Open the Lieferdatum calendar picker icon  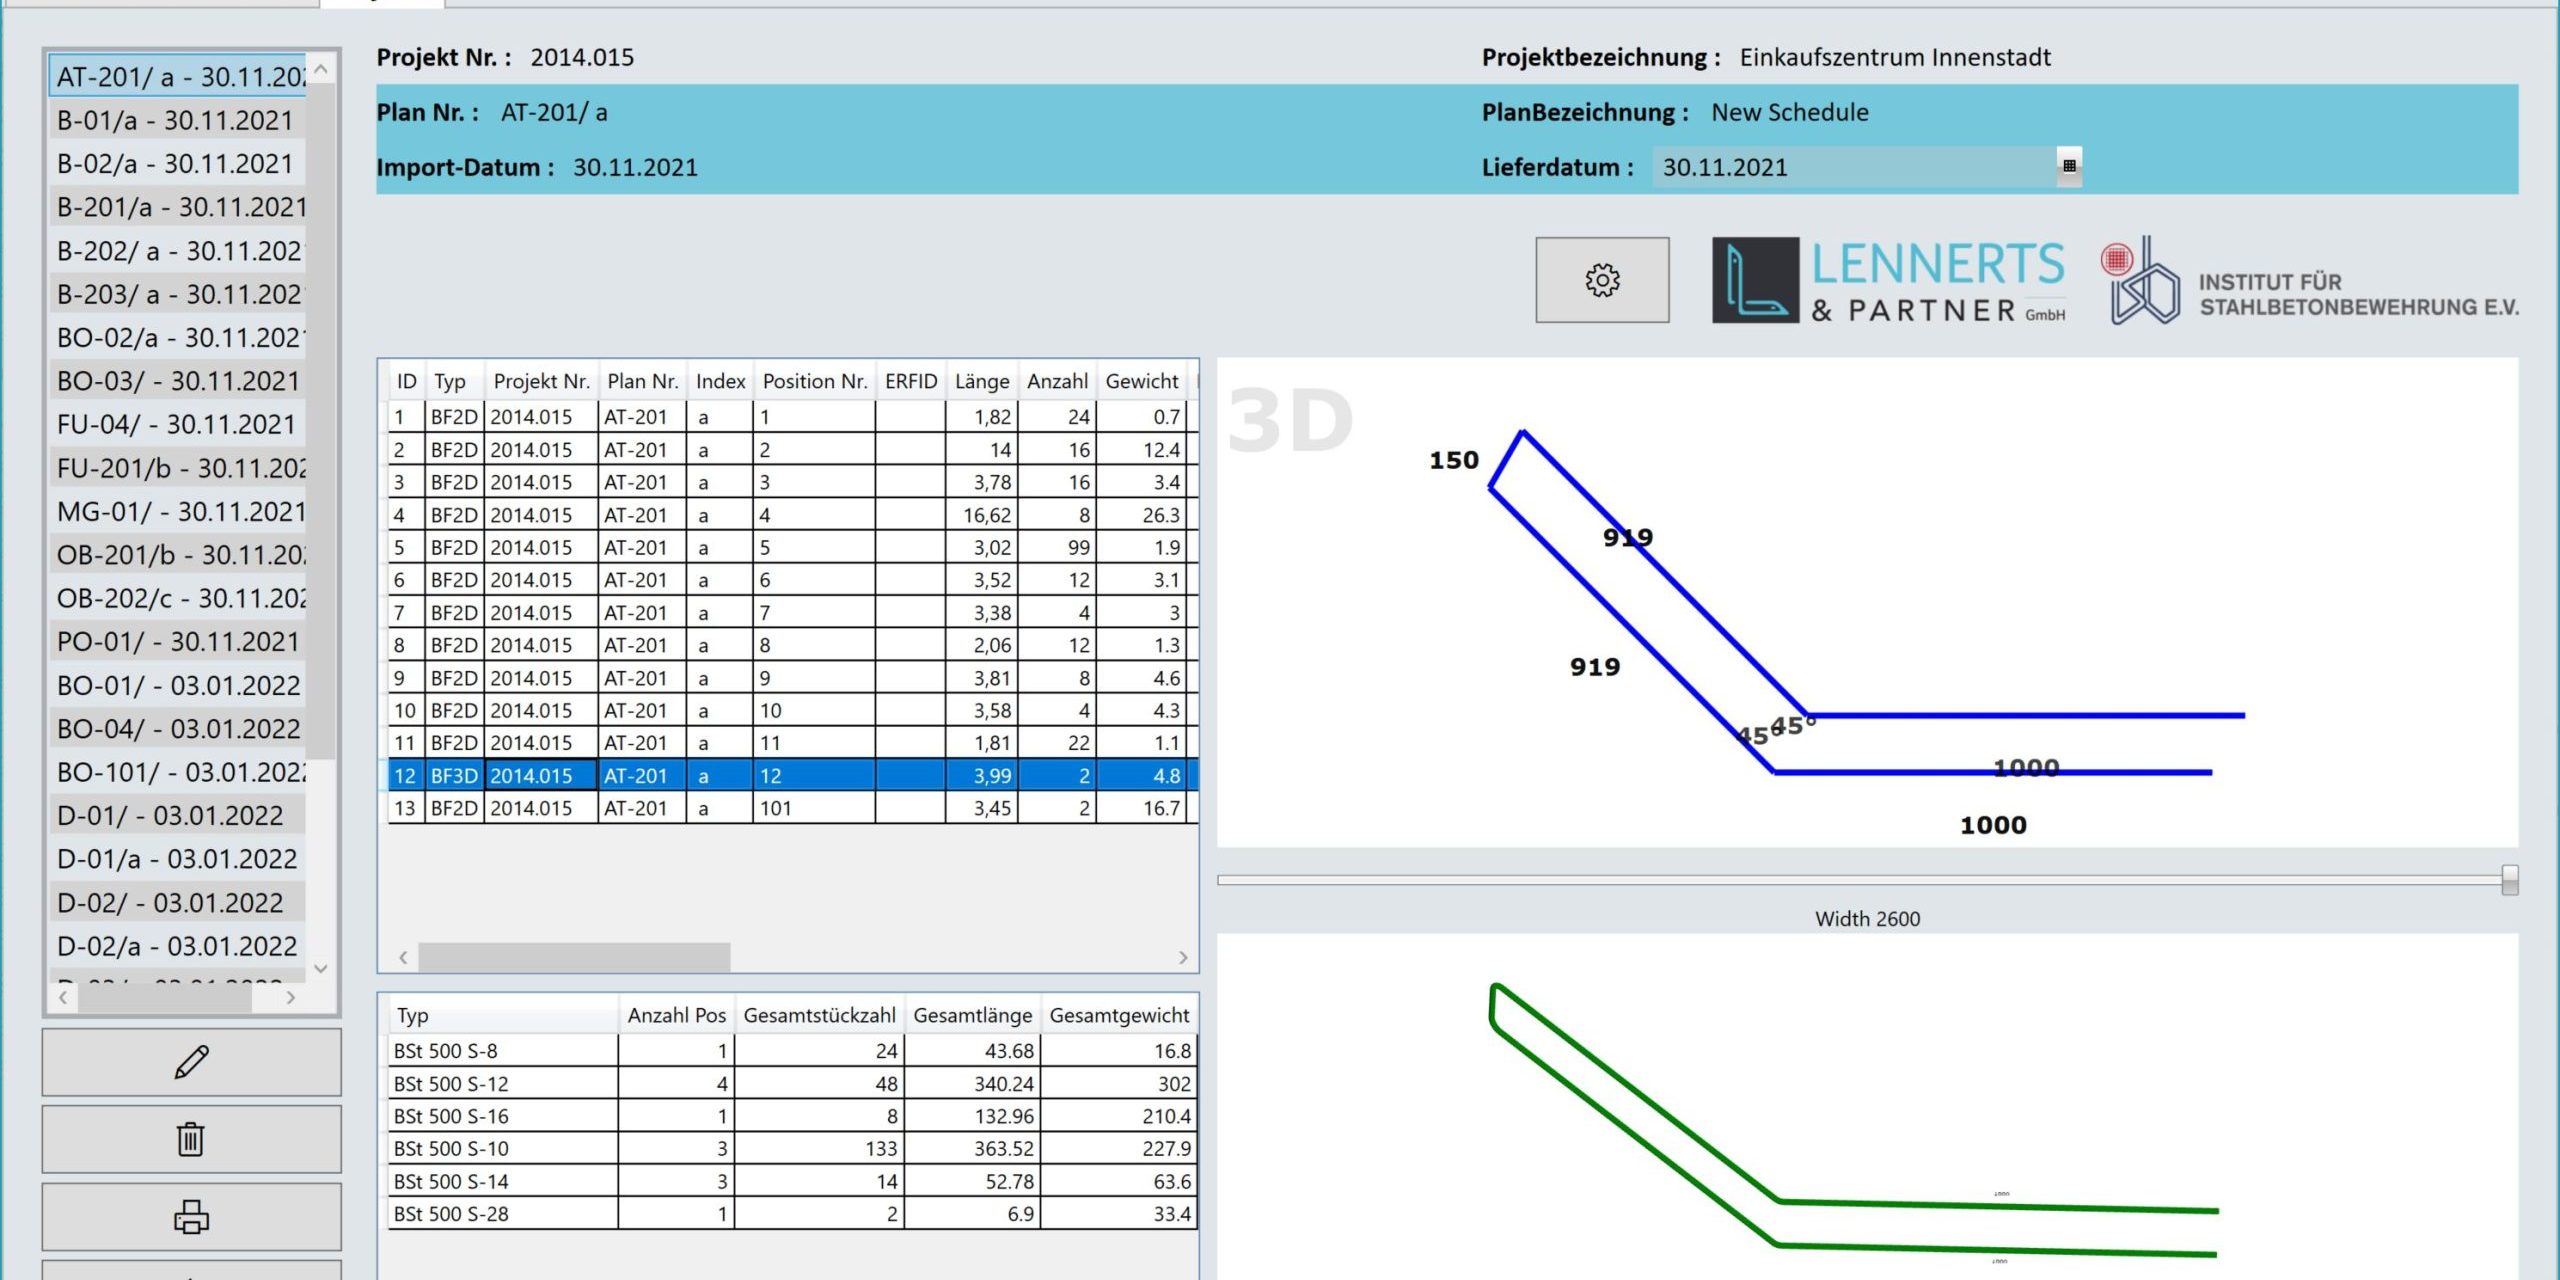[2069, 166]
